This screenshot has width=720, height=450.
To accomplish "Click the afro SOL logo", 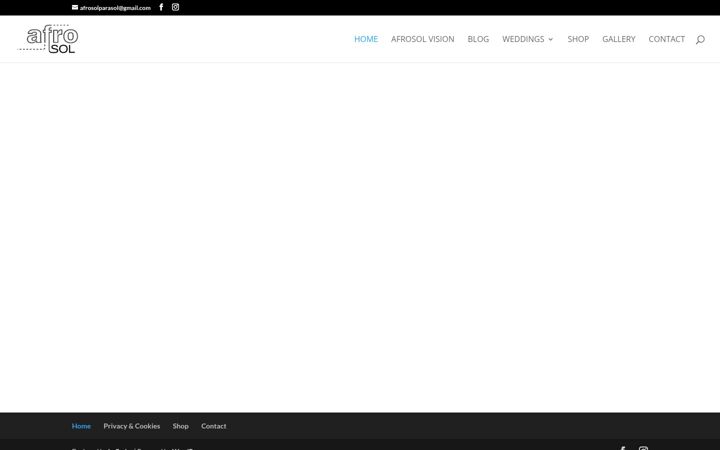I will [x=48, y=39].
